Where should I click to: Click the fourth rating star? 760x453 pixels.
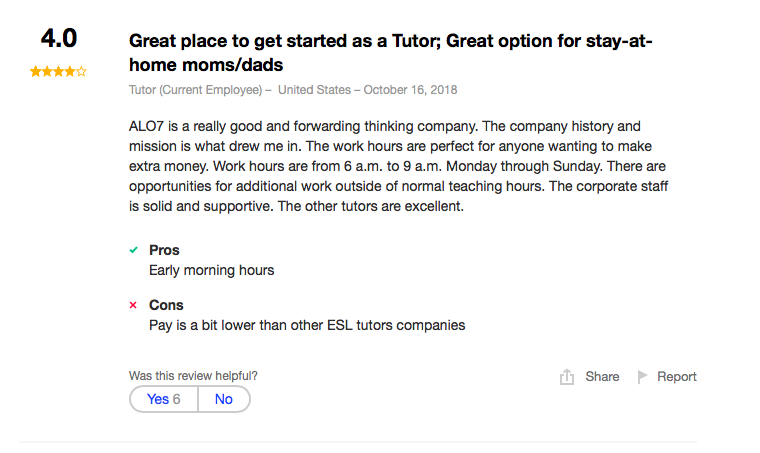pos(69,72)
